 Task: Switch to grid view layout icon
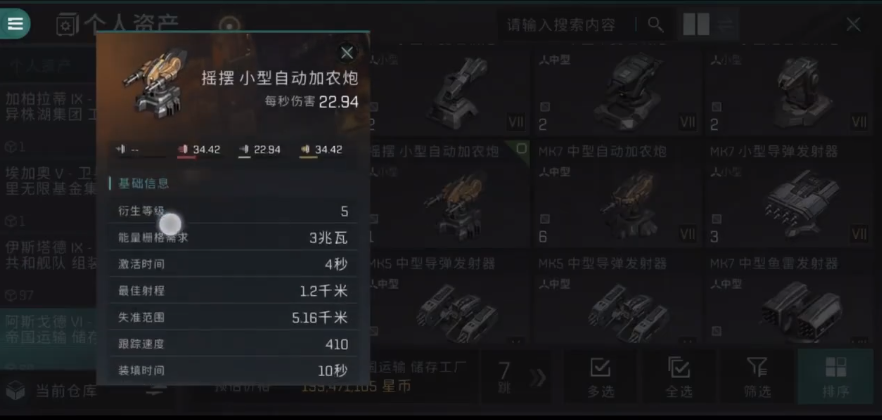[696, 24]
